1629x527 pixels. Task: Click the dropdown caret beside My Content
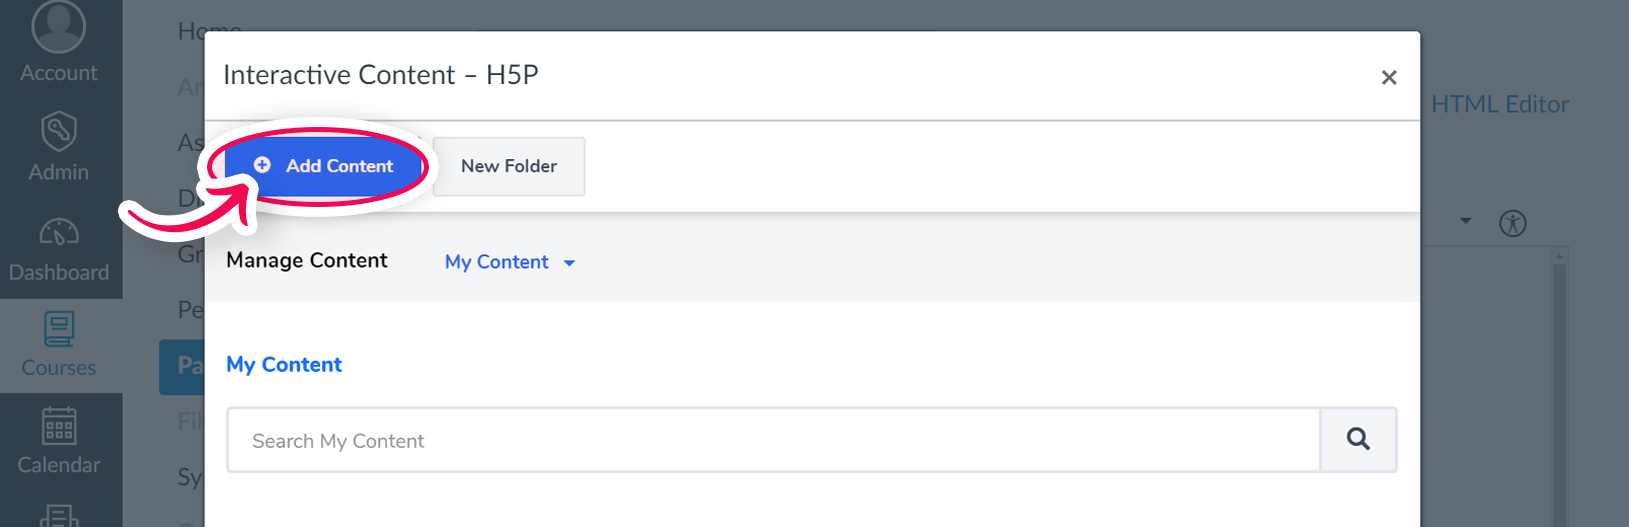tap(569, 263)
